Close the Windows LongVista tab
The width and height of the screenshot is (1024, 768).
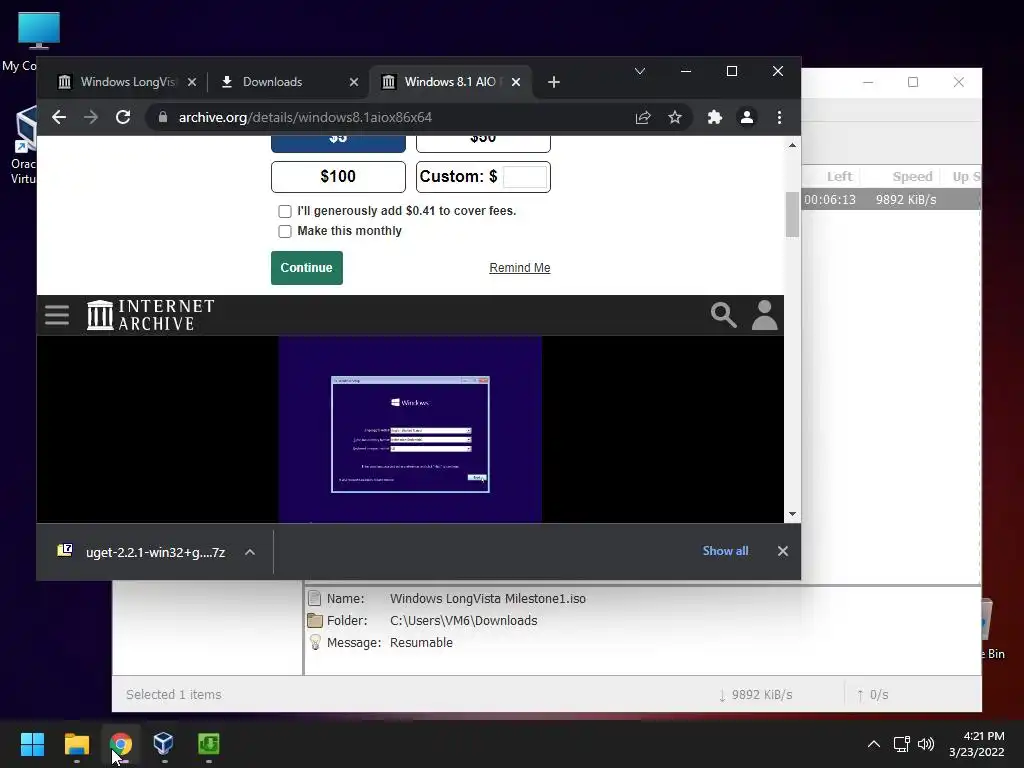coord(191,82)
